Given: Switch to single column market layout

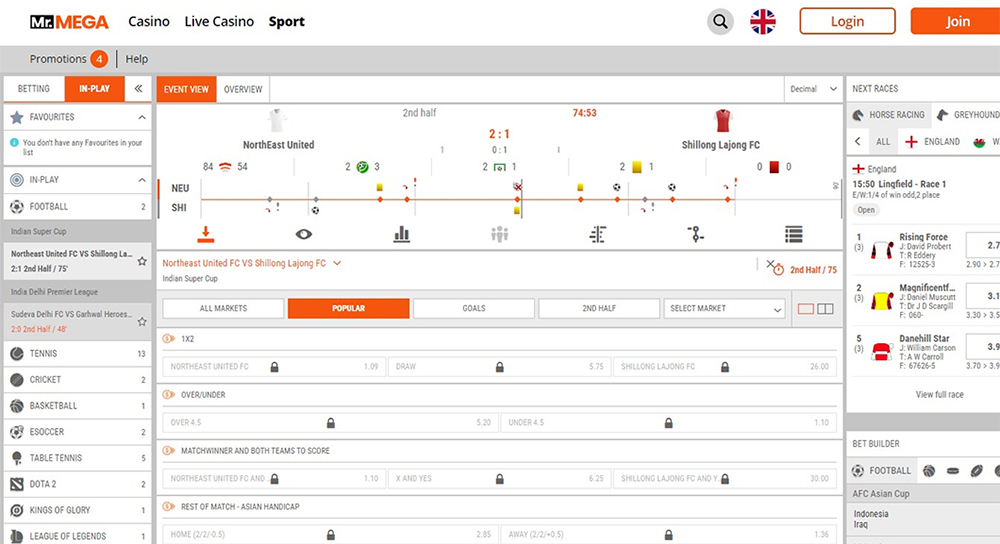Looking at the screenshot, I should click(x=805, y=309).
